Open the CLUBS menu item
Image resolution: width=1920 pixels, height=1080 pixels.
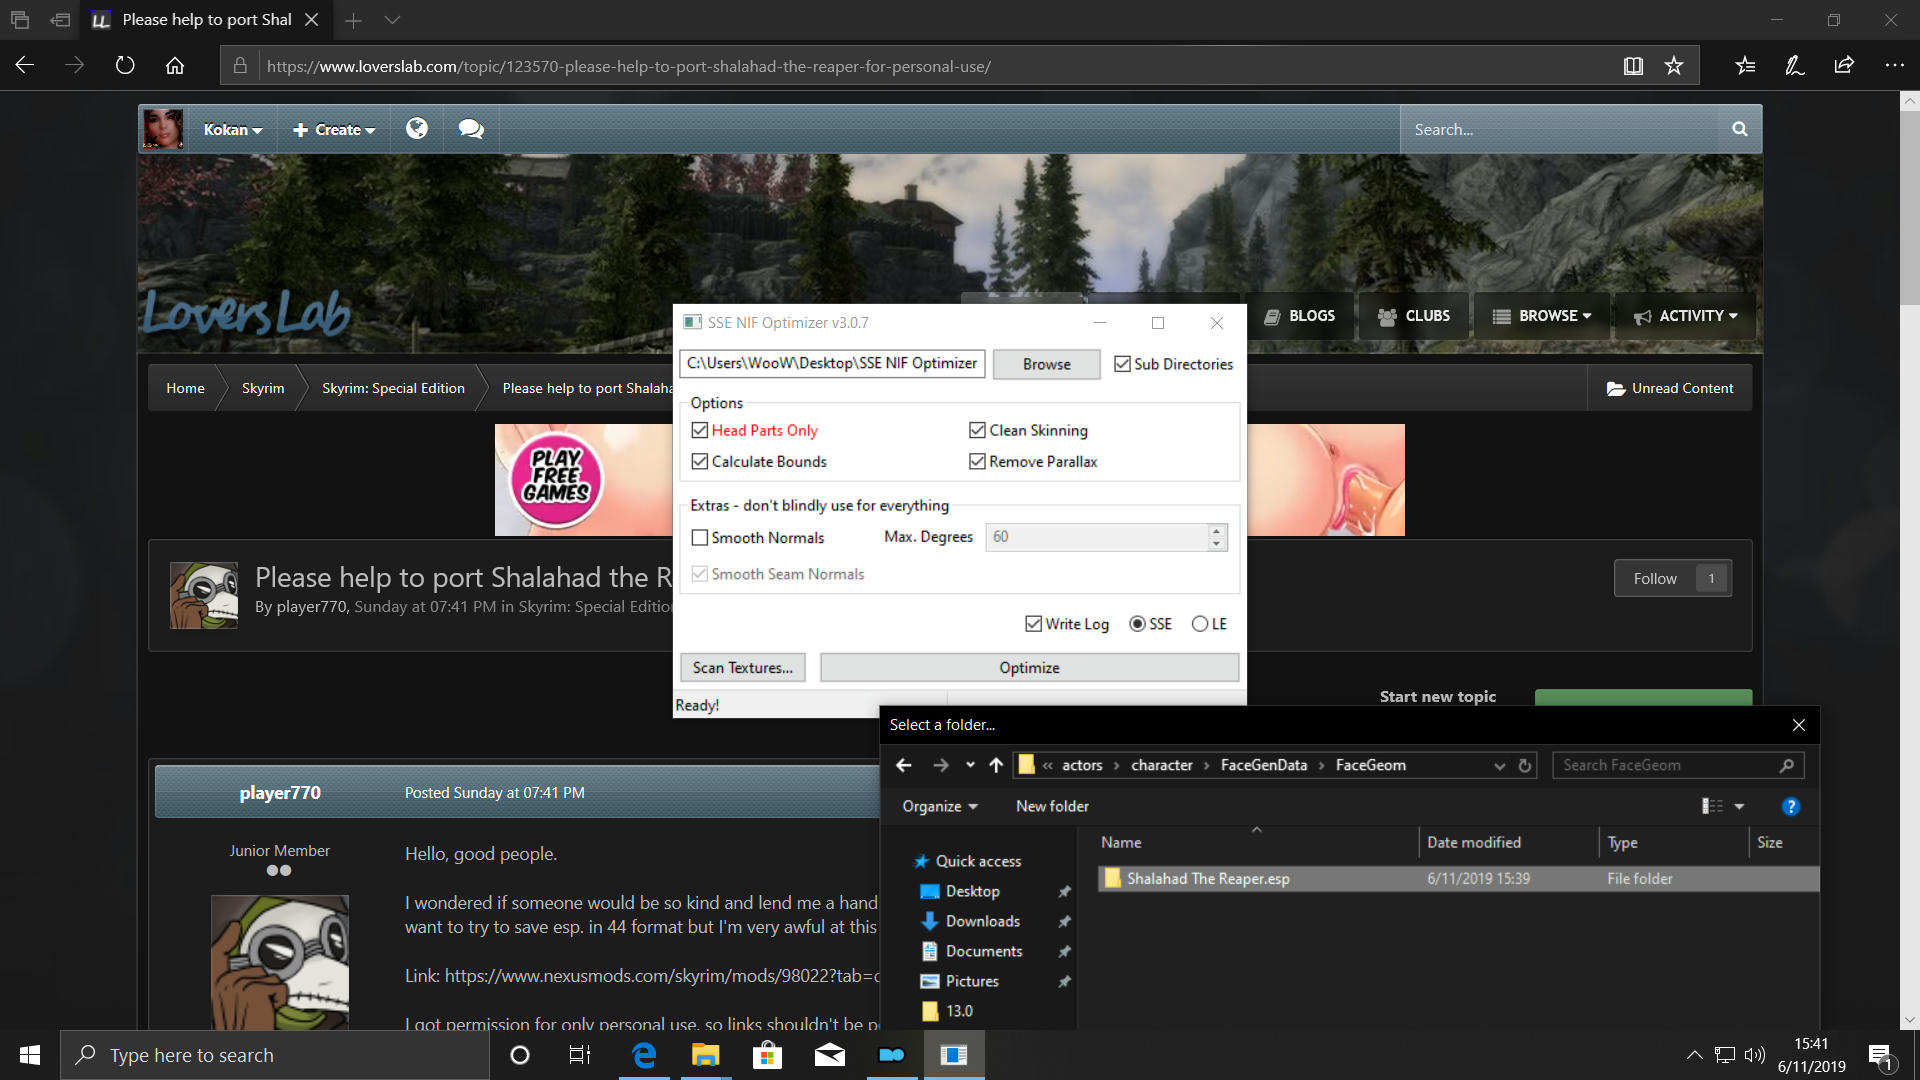click(x=1414, y=316)
